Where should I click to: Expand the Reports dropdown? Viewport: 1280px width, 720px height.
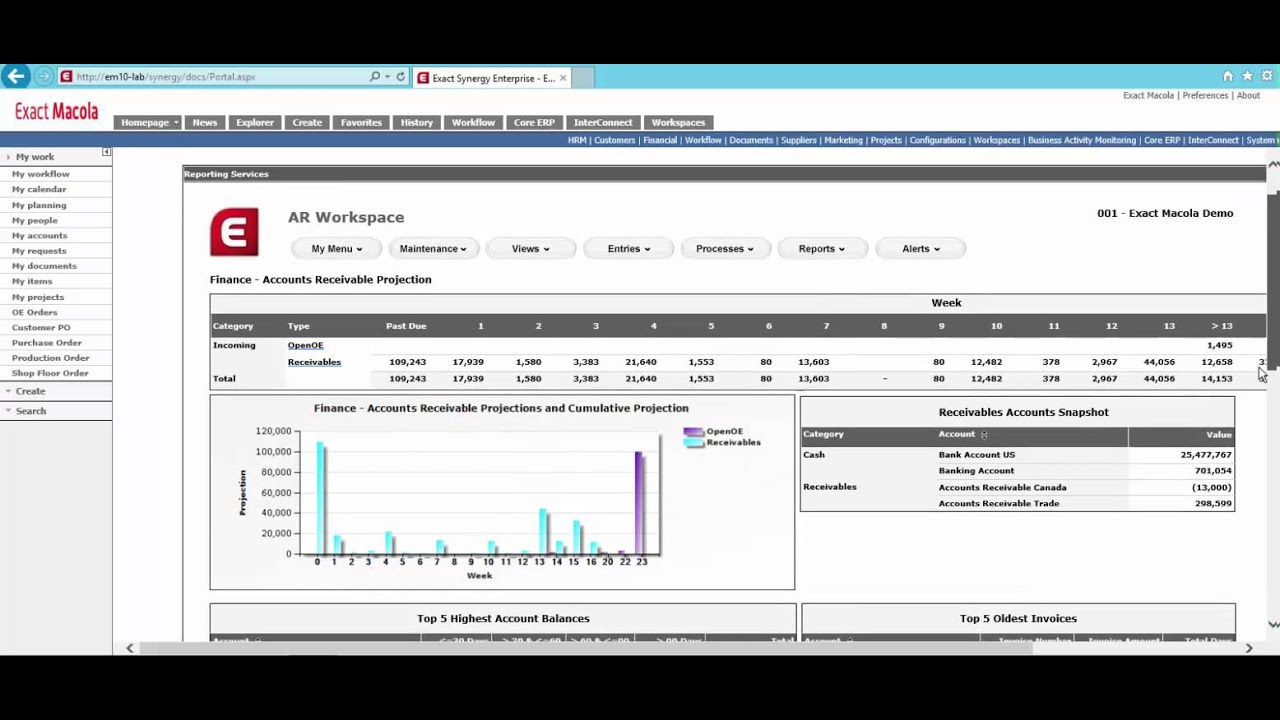[822, 248]
